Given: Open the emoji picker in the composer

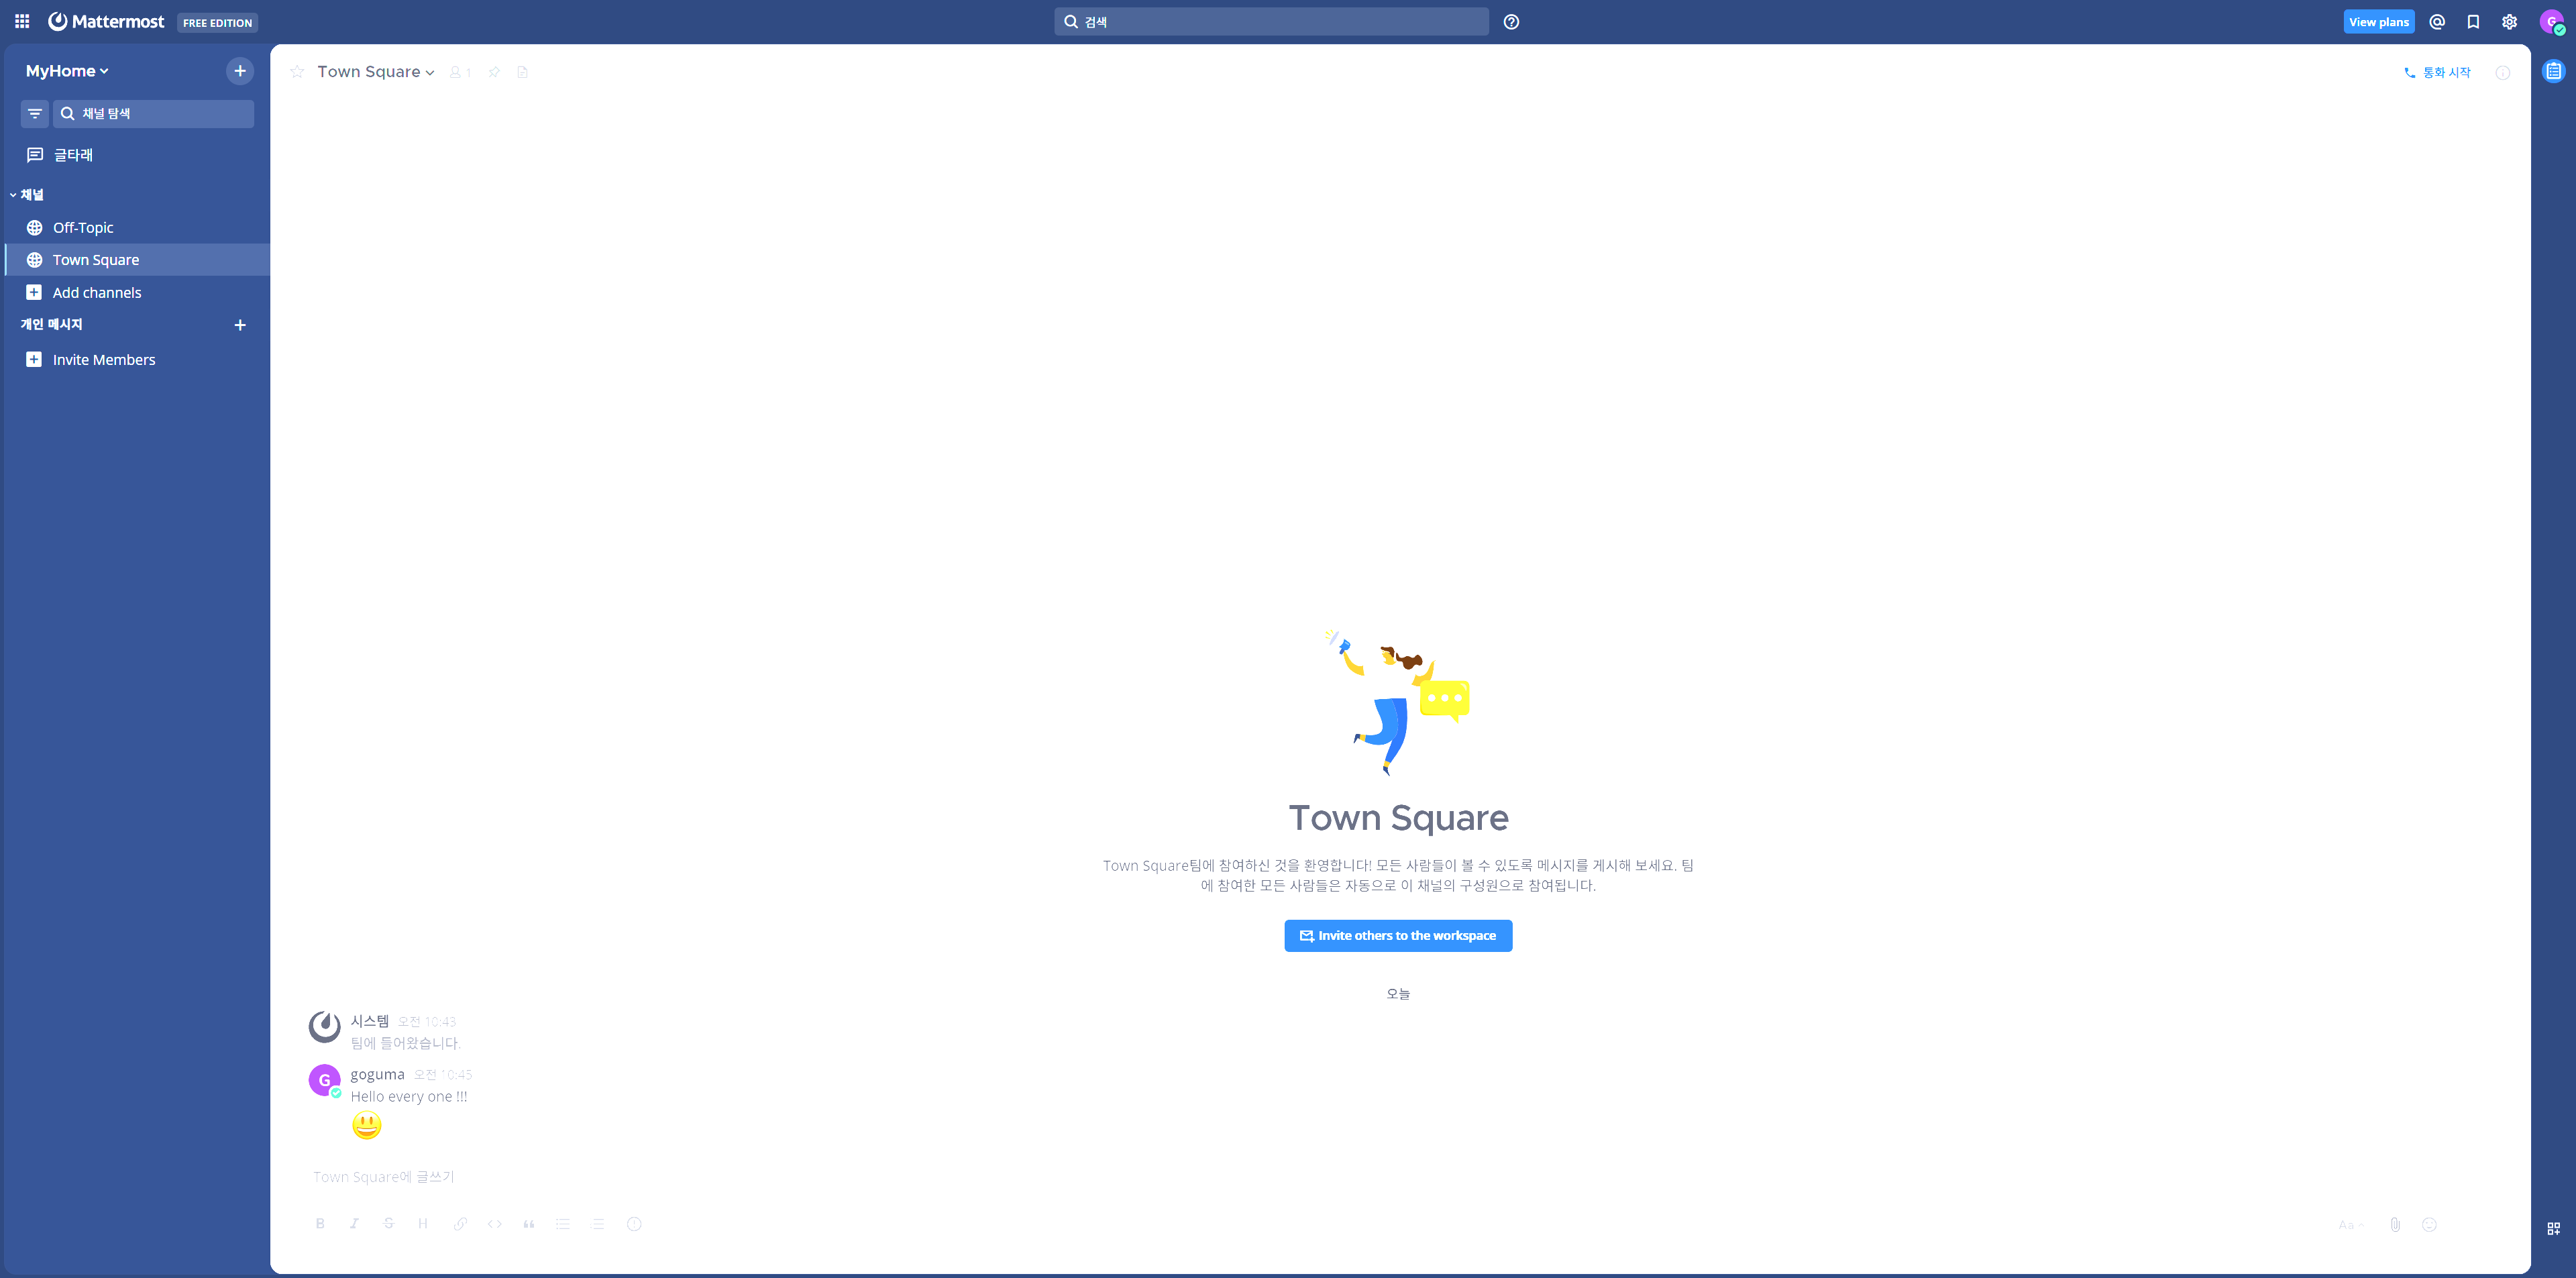Looking at the screenshot, I should pyautogui.click(x=2429, y=1224).
